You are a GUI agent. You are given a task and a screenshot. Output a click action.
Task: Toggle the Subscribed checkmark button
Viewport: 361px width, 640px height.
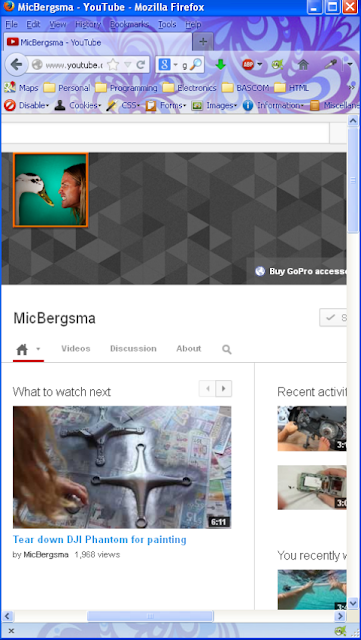tap(333, 318)
